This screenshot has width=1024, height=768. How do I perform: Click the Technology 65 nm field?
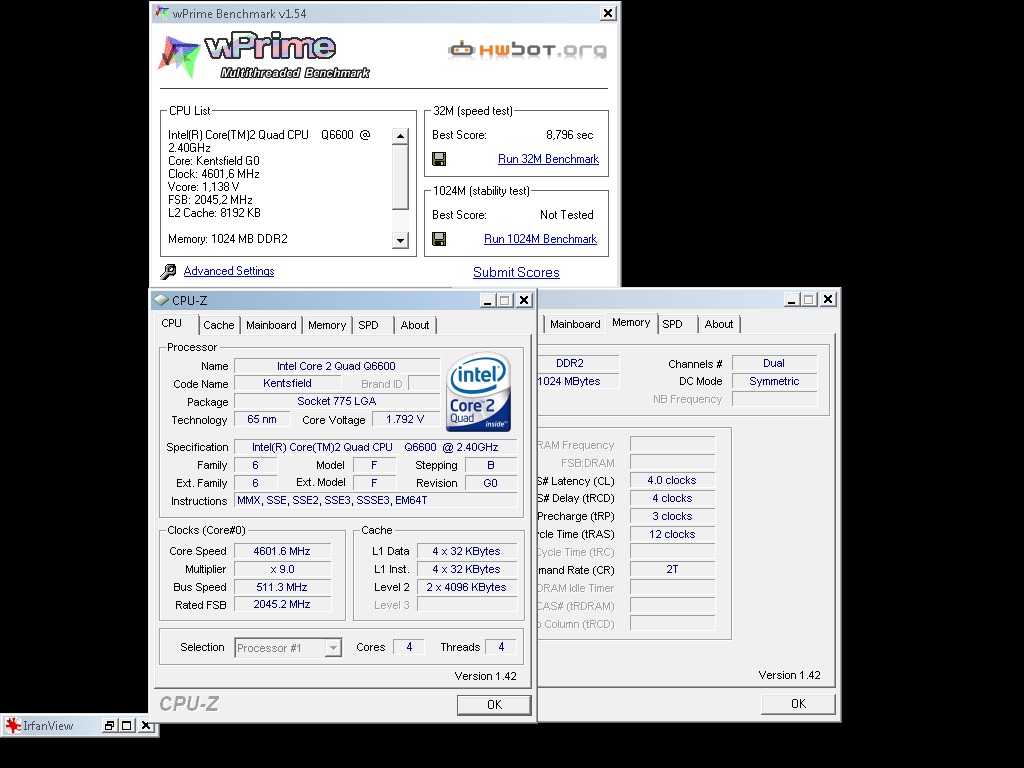click(x=262, y=419)
